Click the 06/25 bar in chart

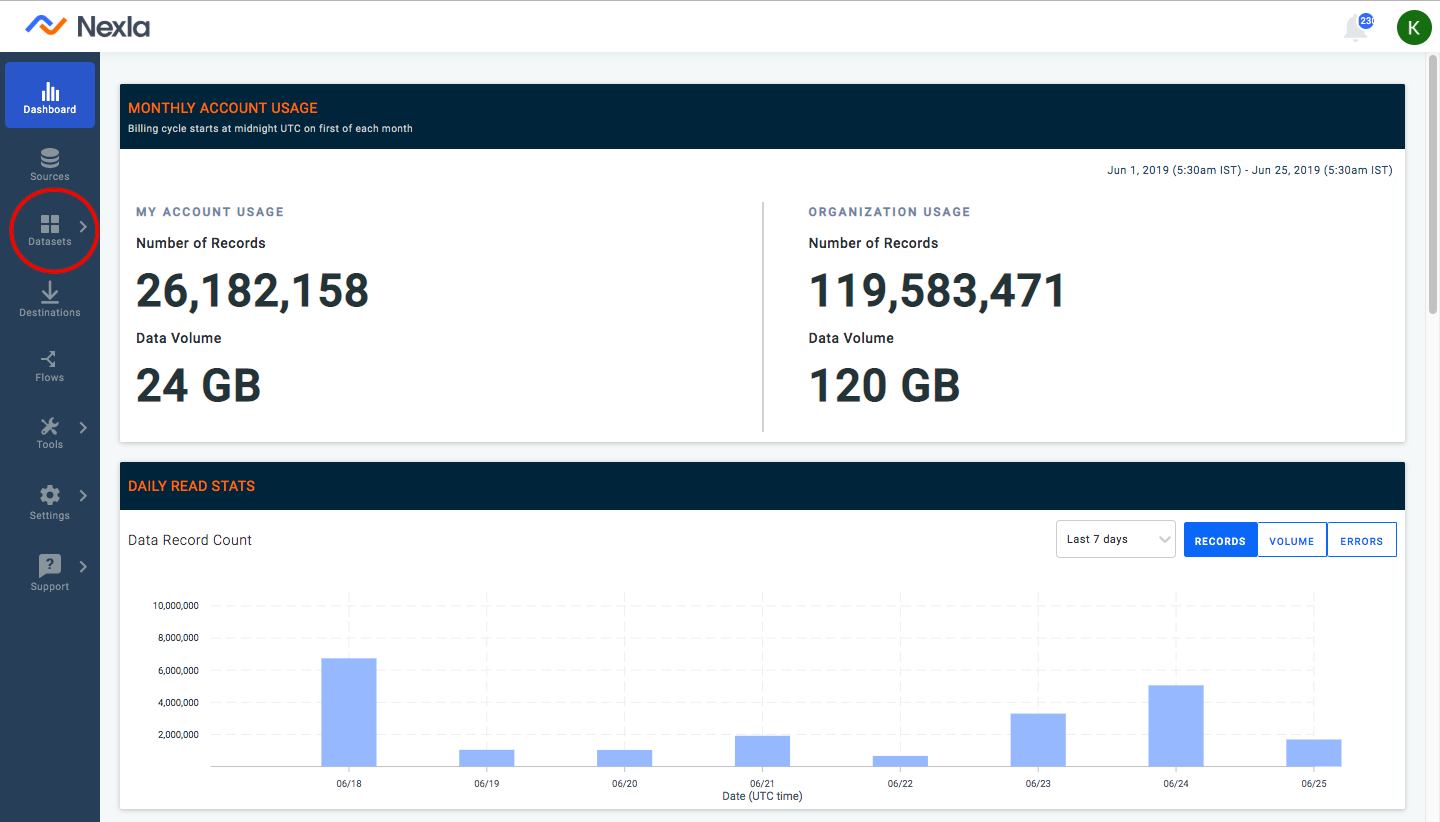point(1314,753)
